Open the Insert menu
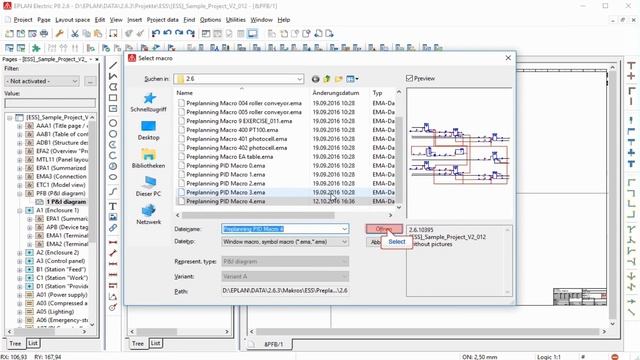Image resolution: width=640 pixels, height=360 pixels. click(135, 20)
